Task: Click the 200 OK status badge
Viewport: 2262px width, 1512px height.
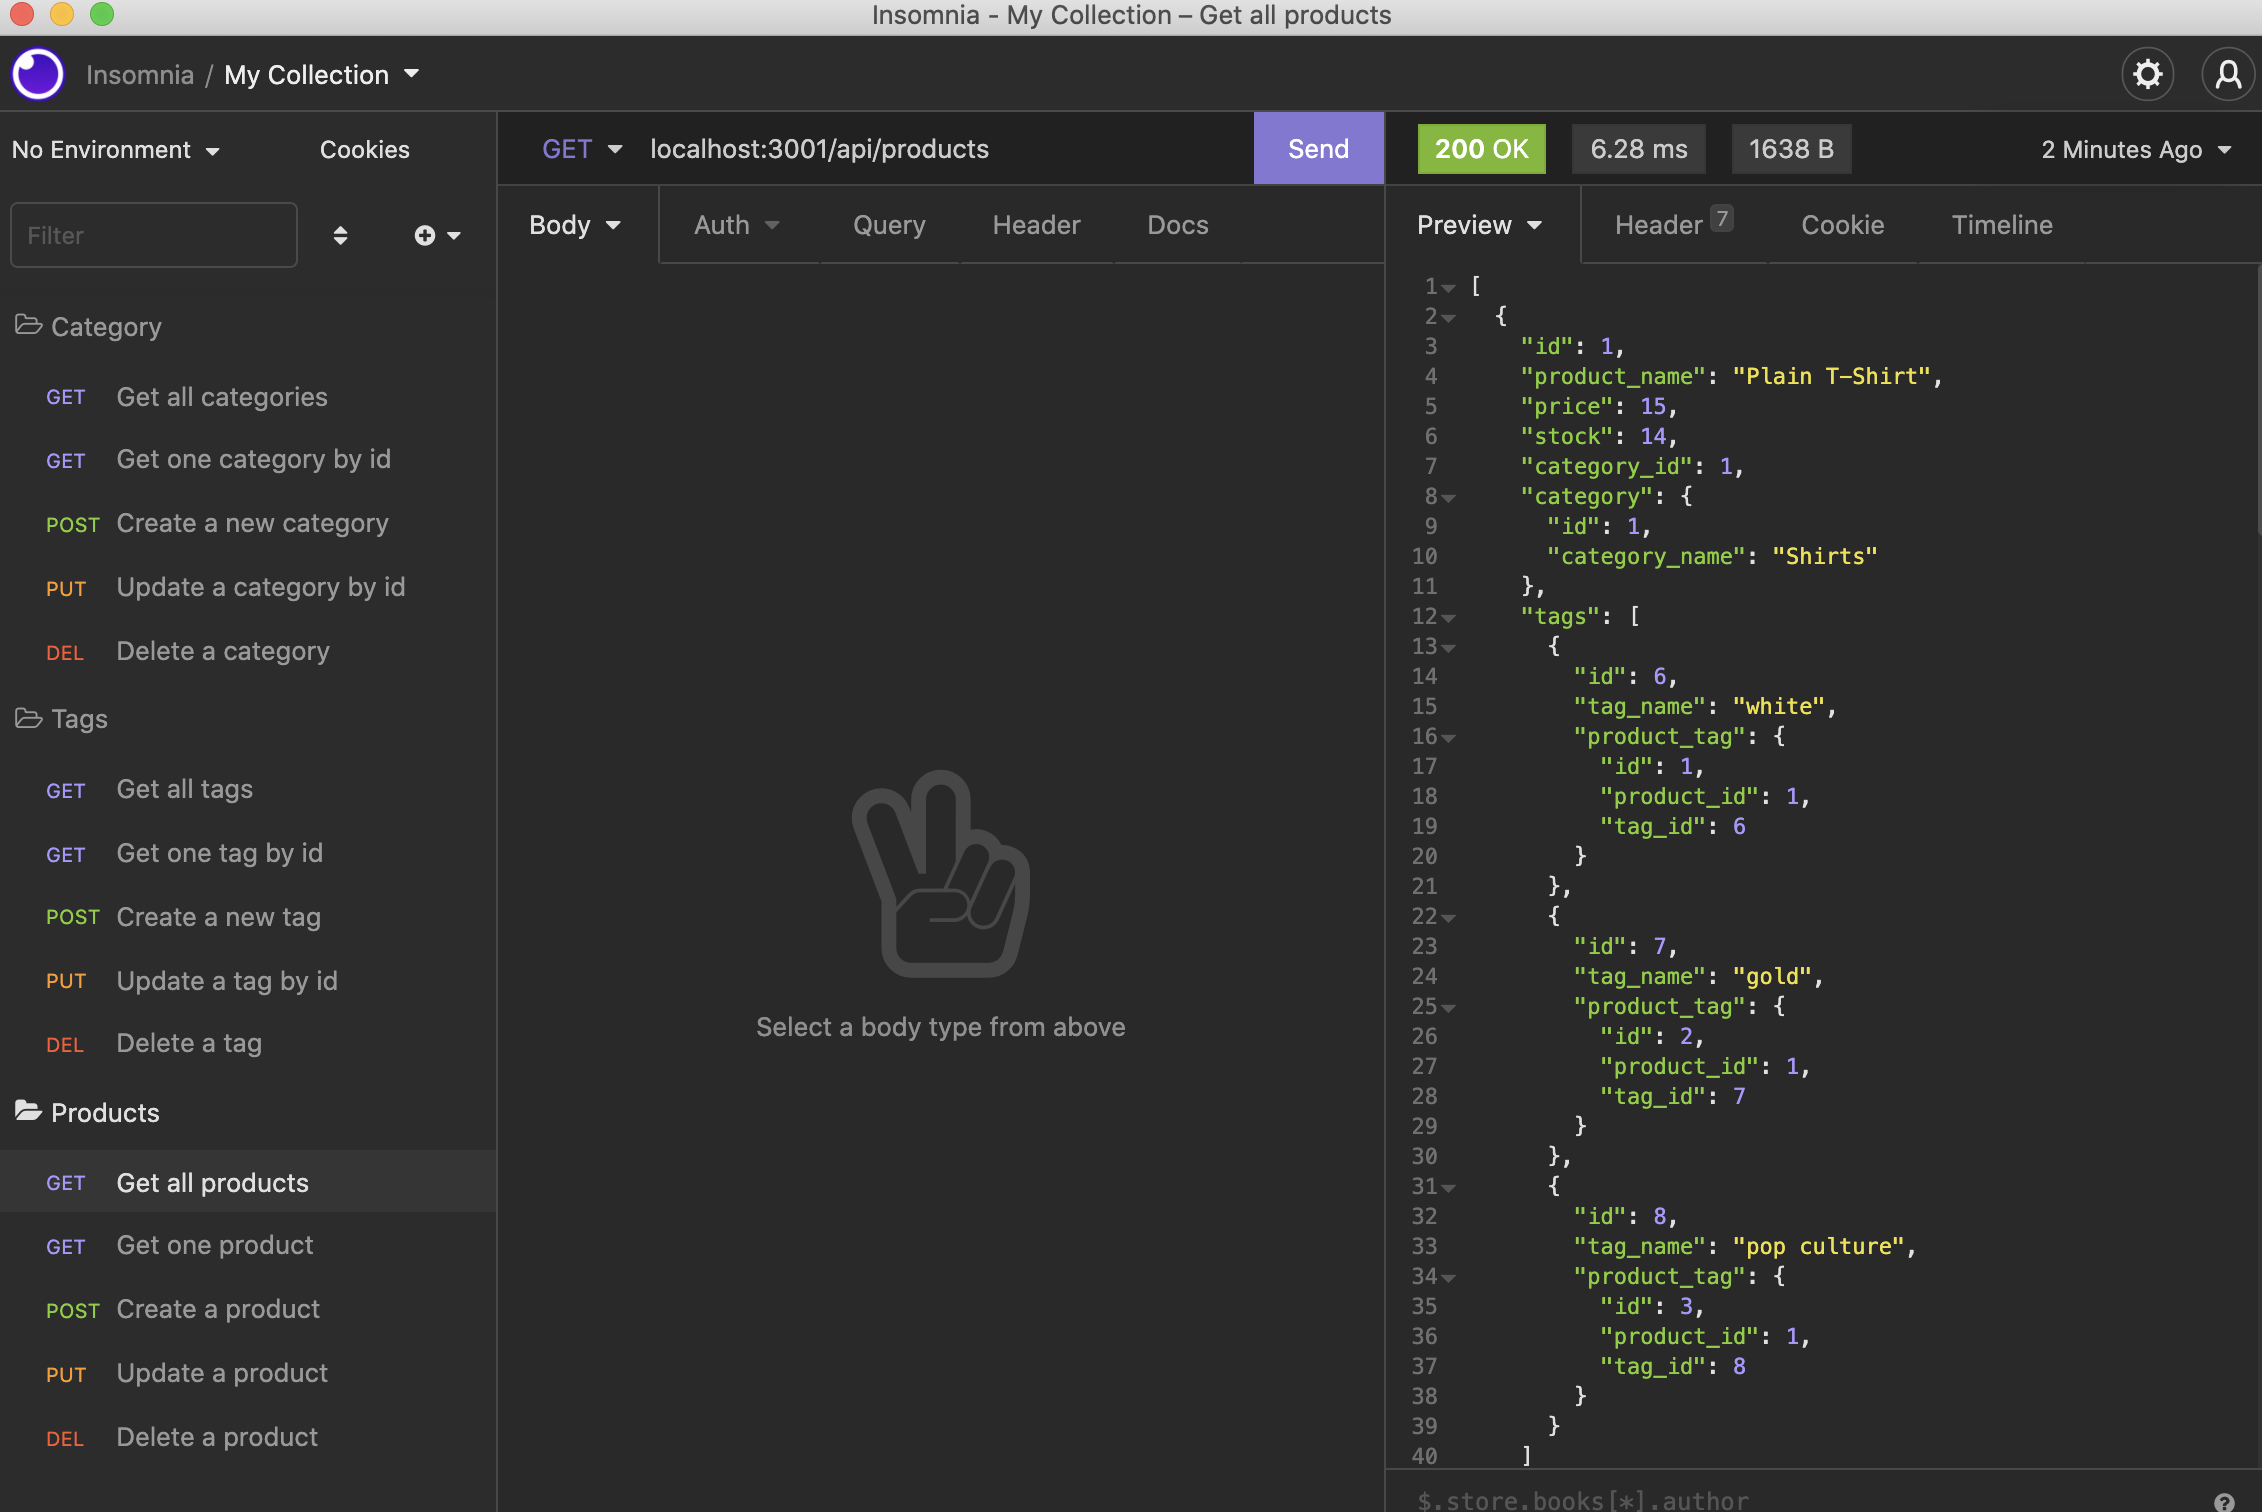Action: click(1481, 149)
